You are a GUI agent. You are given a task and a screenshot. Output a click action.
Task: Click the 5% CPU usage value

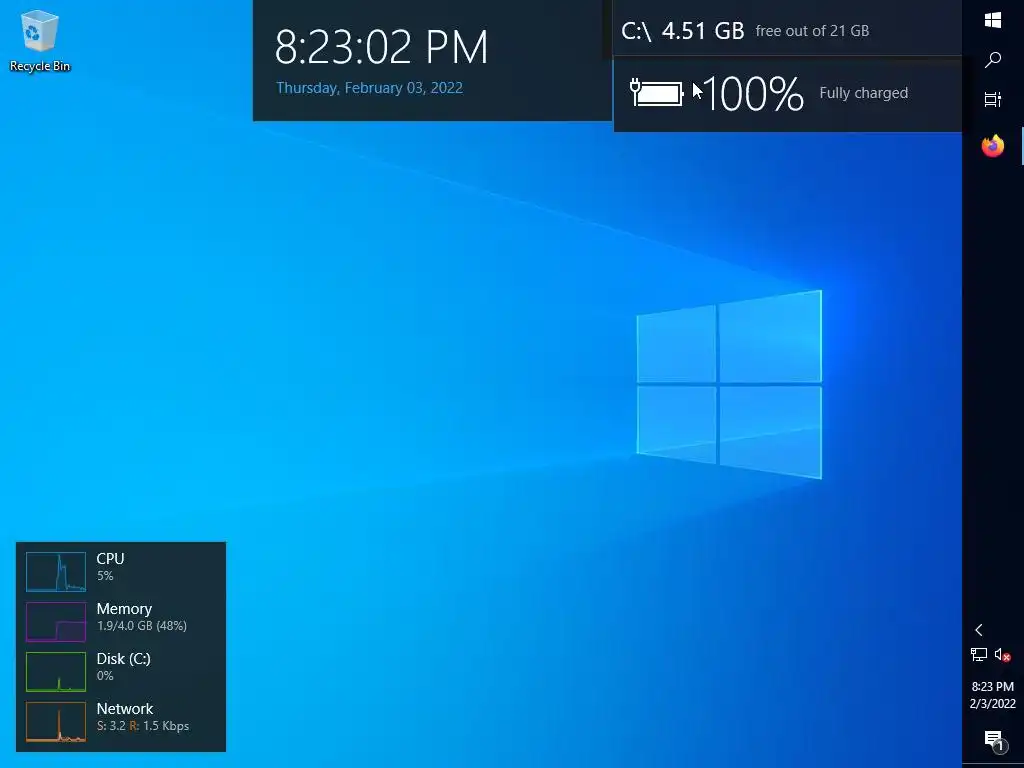pos(105,576)
